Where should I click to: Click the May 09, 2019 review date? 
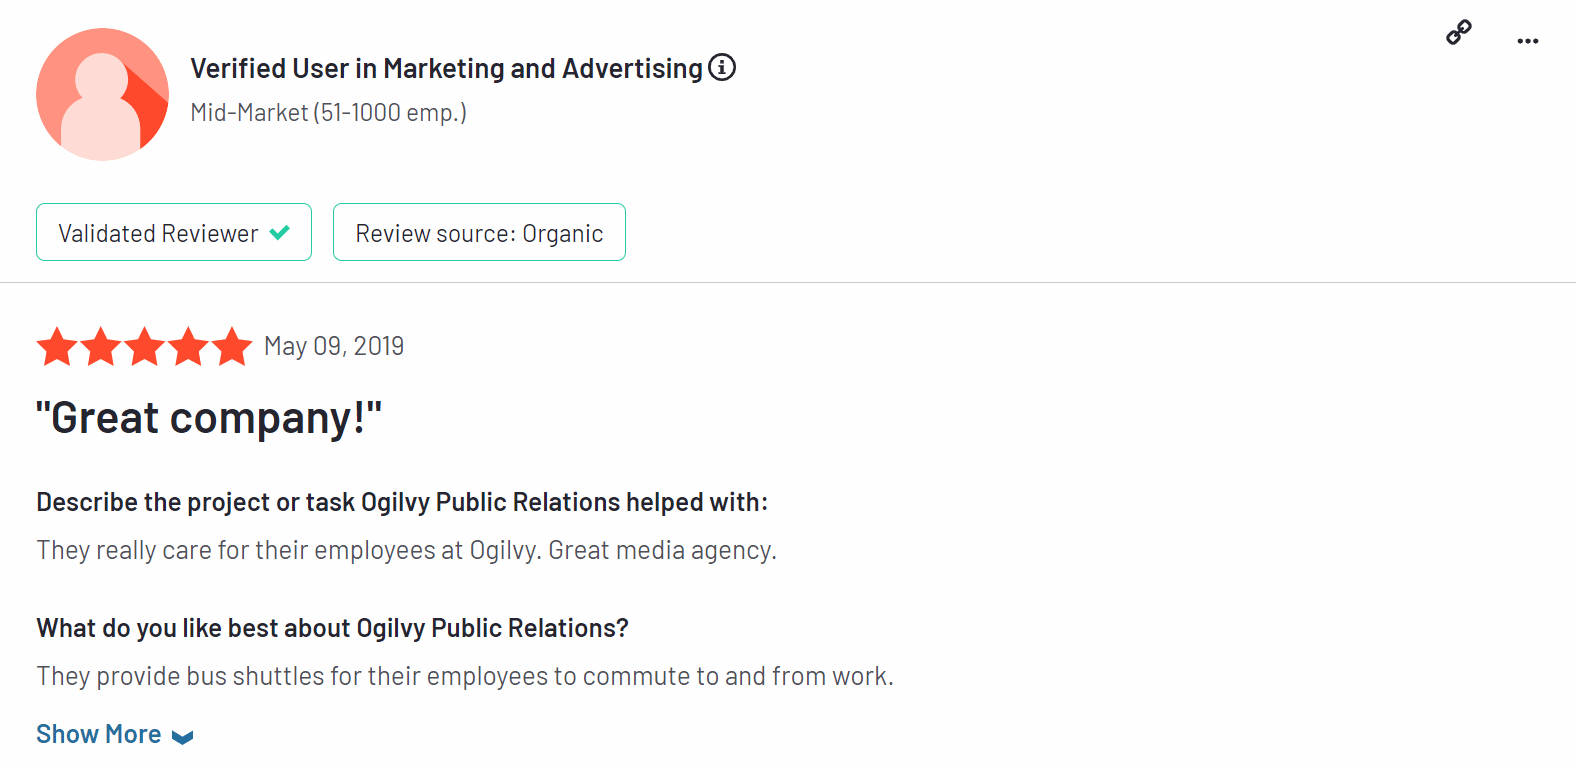click(334, 346)
